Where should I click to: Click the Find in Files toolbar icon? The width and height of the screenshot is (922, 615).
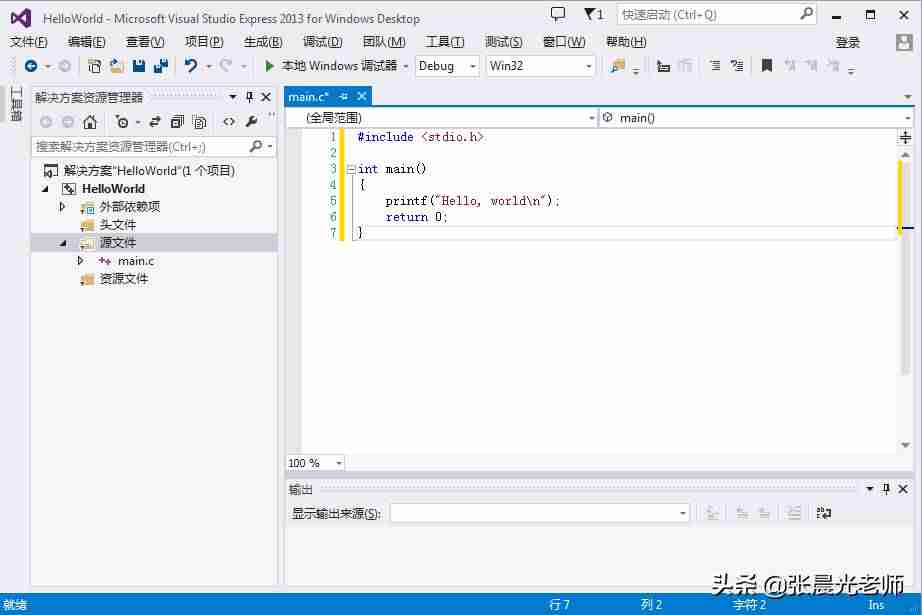coord(617,66)
